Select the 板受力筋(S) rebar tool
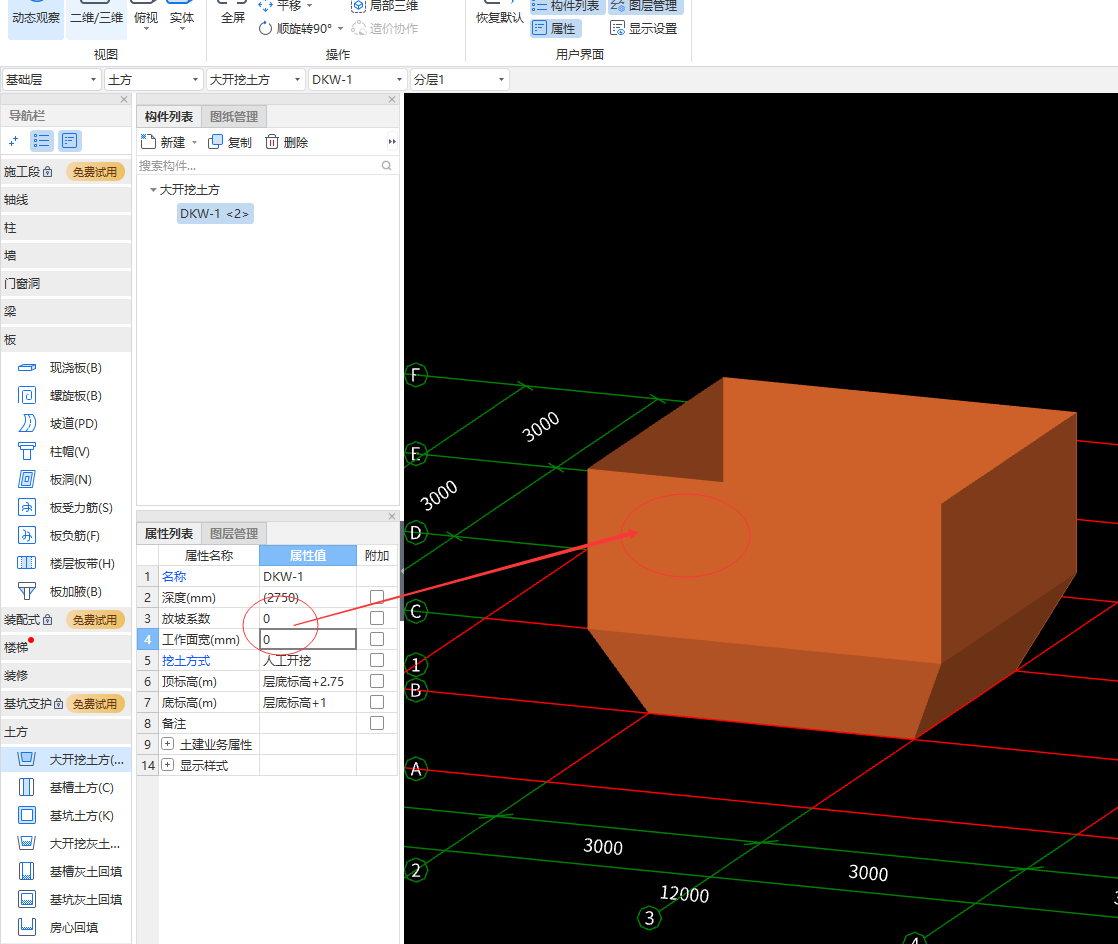The width and height of the screenshot is (1118, 944). [66, 508]
